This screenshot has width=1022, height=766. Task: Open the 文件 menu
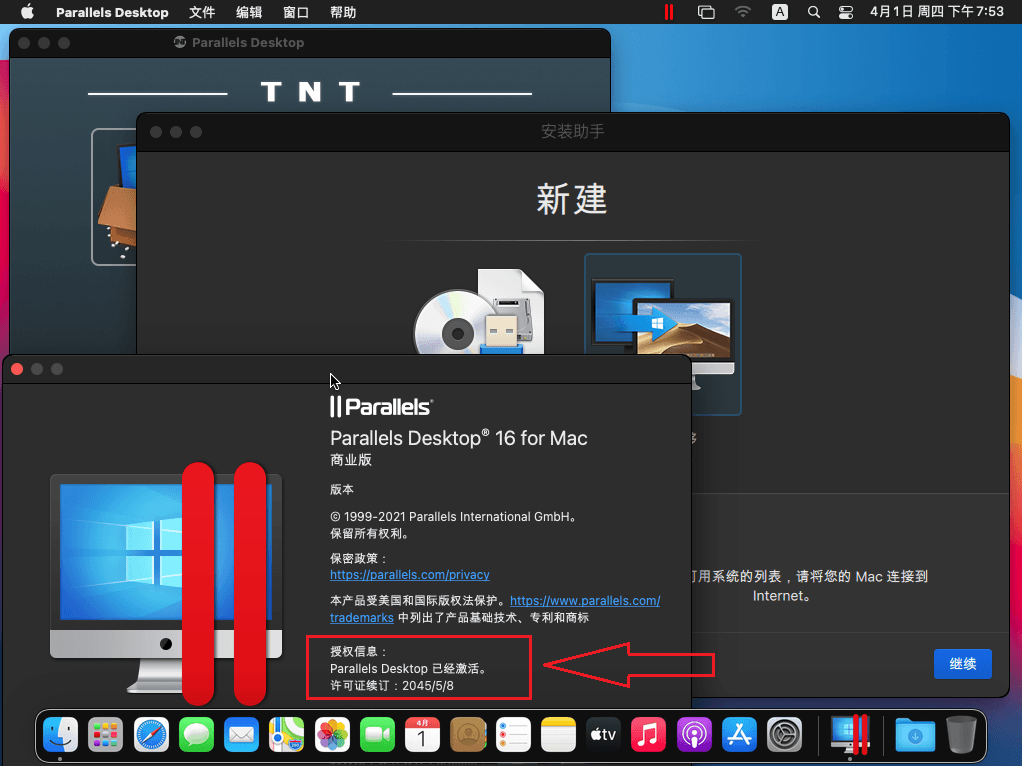tap(202, 12)
